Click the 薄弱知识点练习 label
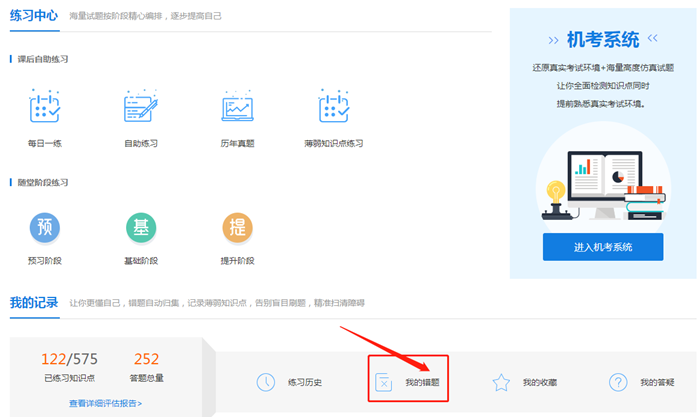The width and height of the screenshot is (700, 417). (334, 143)
